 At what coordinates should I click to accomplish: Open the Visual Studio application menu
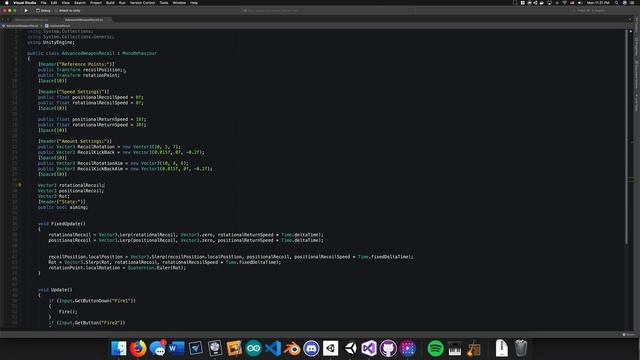point(25,2)
